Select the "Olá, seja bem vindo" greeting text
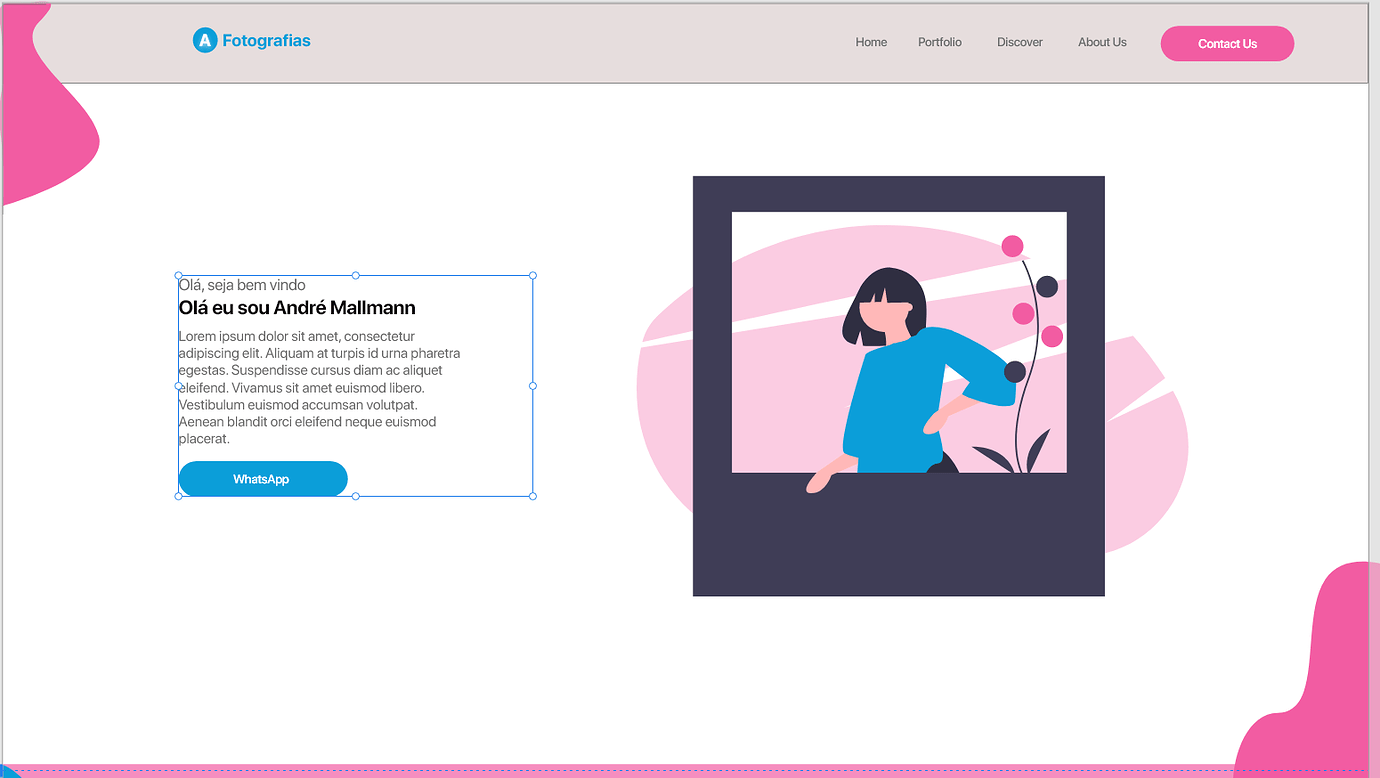This screenshot has height=778, width=1380. coord(242,285)
